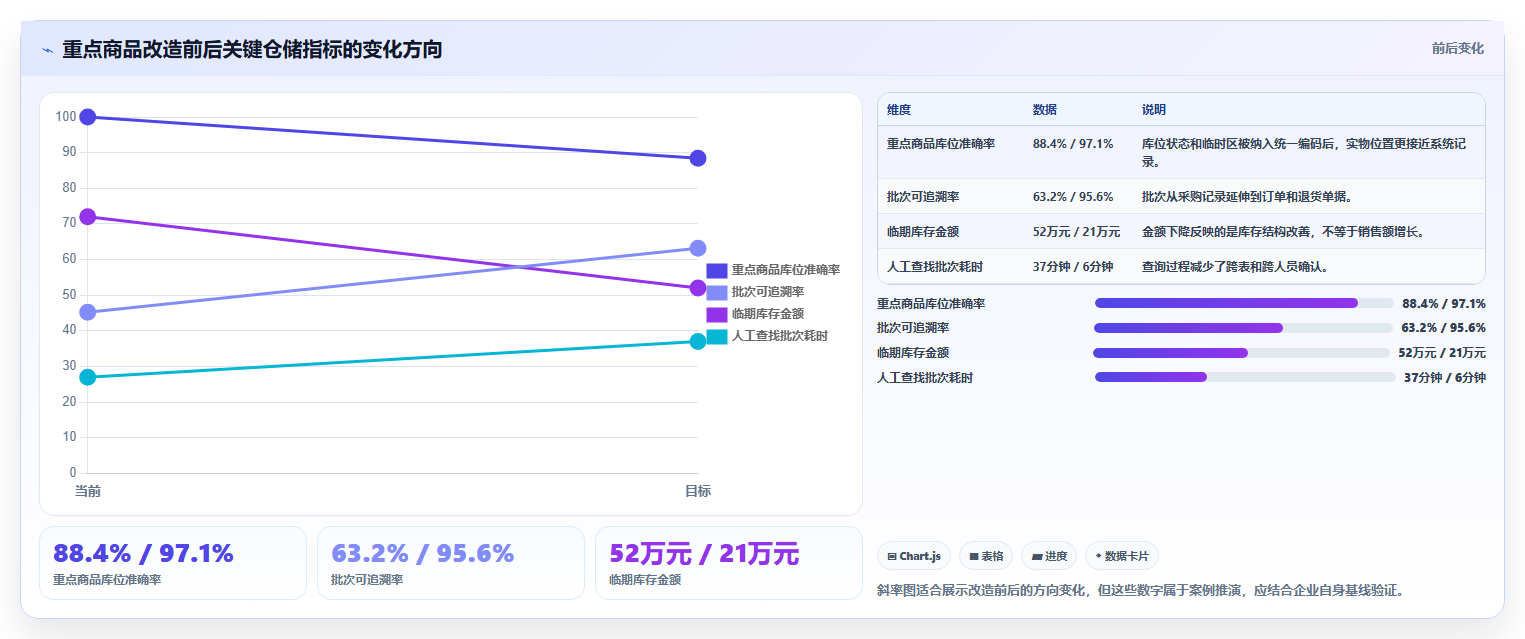The width and height of the screenshot is (1525, 639).
Task: Open the 63.2% / 95.6% data card
Action: pyautogui.click(x=451, y=563)
